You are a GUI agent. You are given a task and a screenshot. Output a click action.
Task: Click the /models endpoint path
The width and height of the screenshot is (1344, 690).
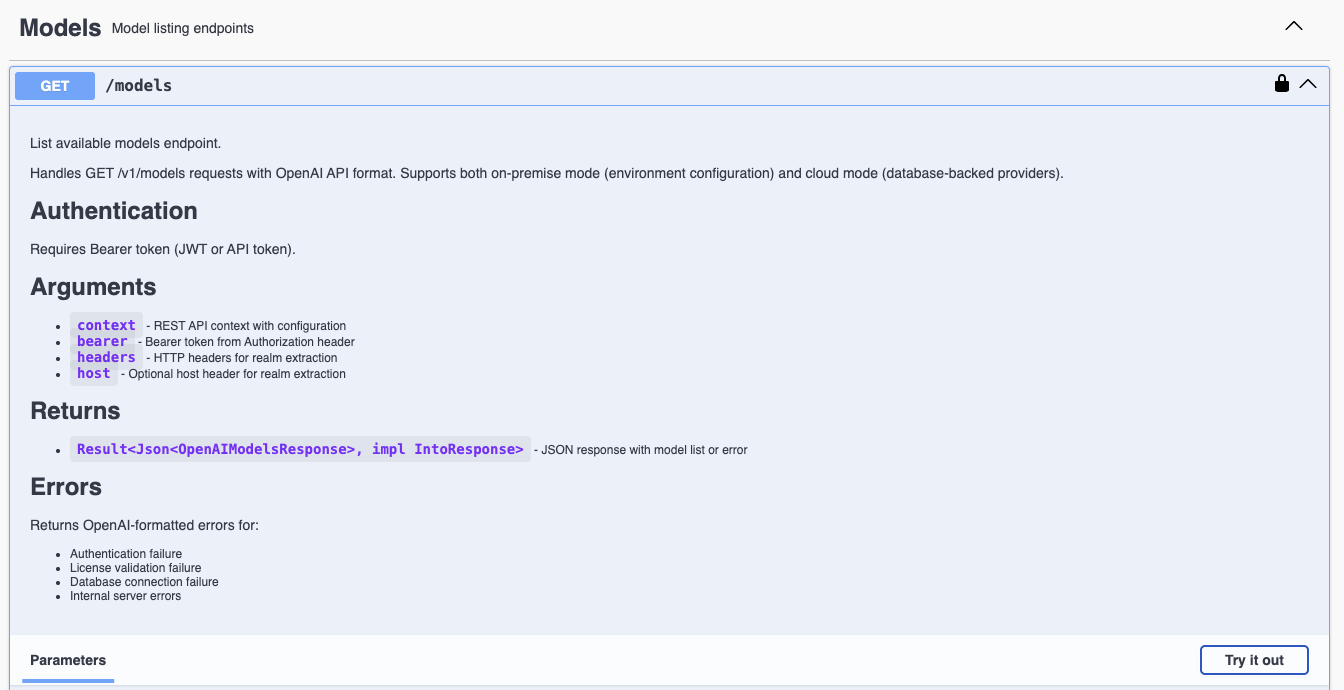click(139, 86)
